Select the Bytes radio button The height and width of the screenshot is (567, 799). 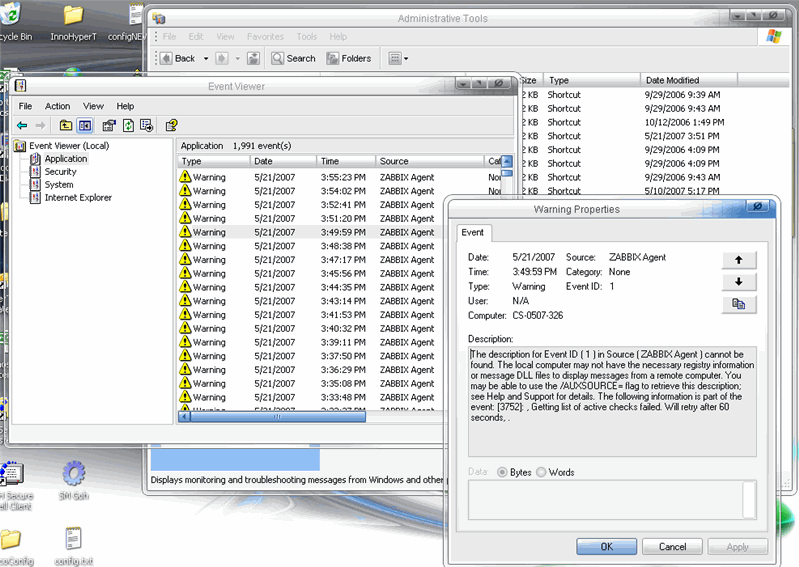pyautogui.click(x=503, y=472)
